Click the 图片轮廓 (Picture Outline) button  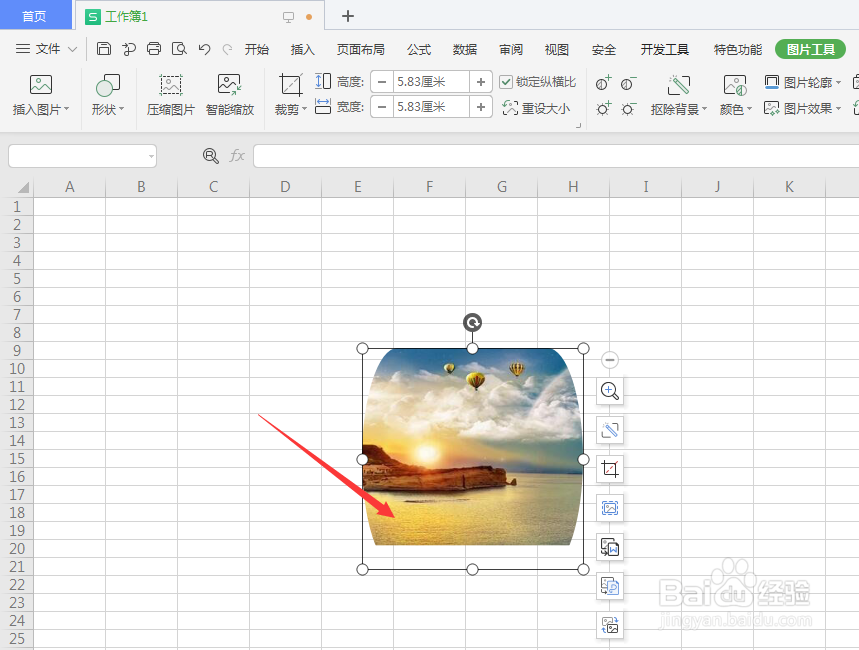tap(806, 82)
